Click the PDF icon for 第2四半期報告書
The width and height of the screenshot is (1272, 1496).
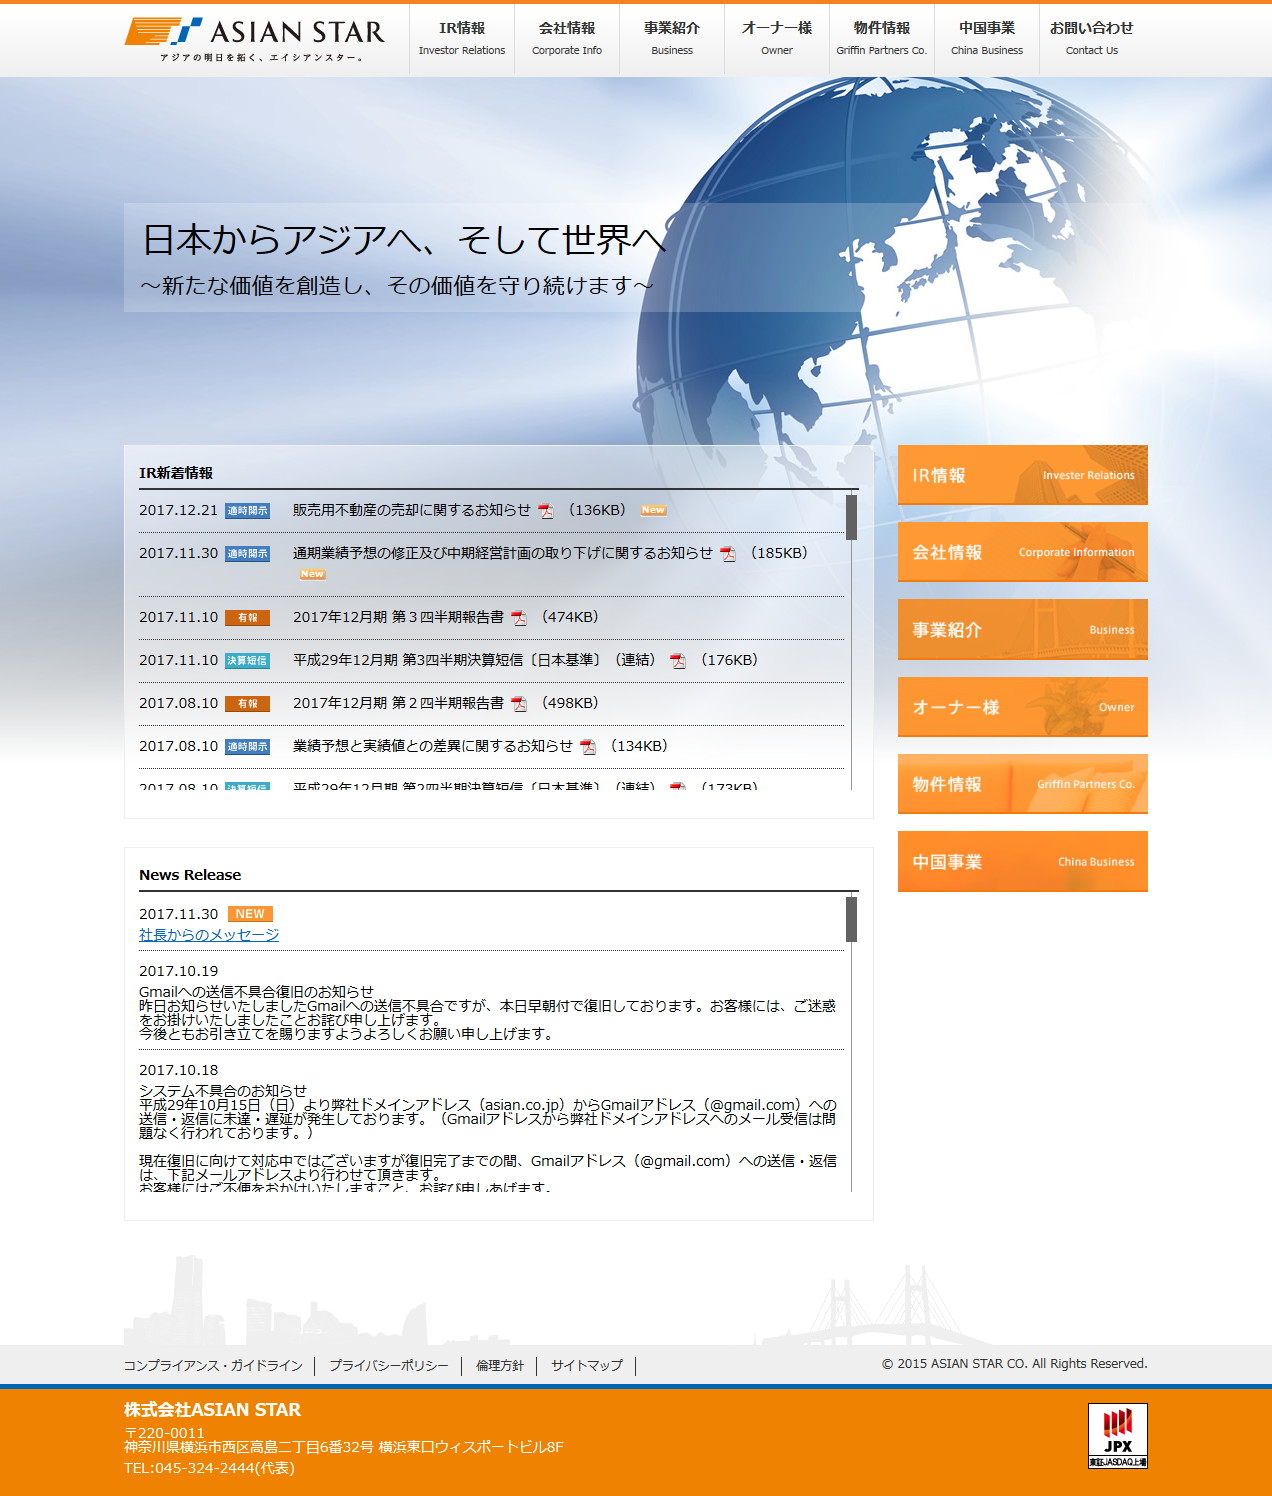[519, 704]
